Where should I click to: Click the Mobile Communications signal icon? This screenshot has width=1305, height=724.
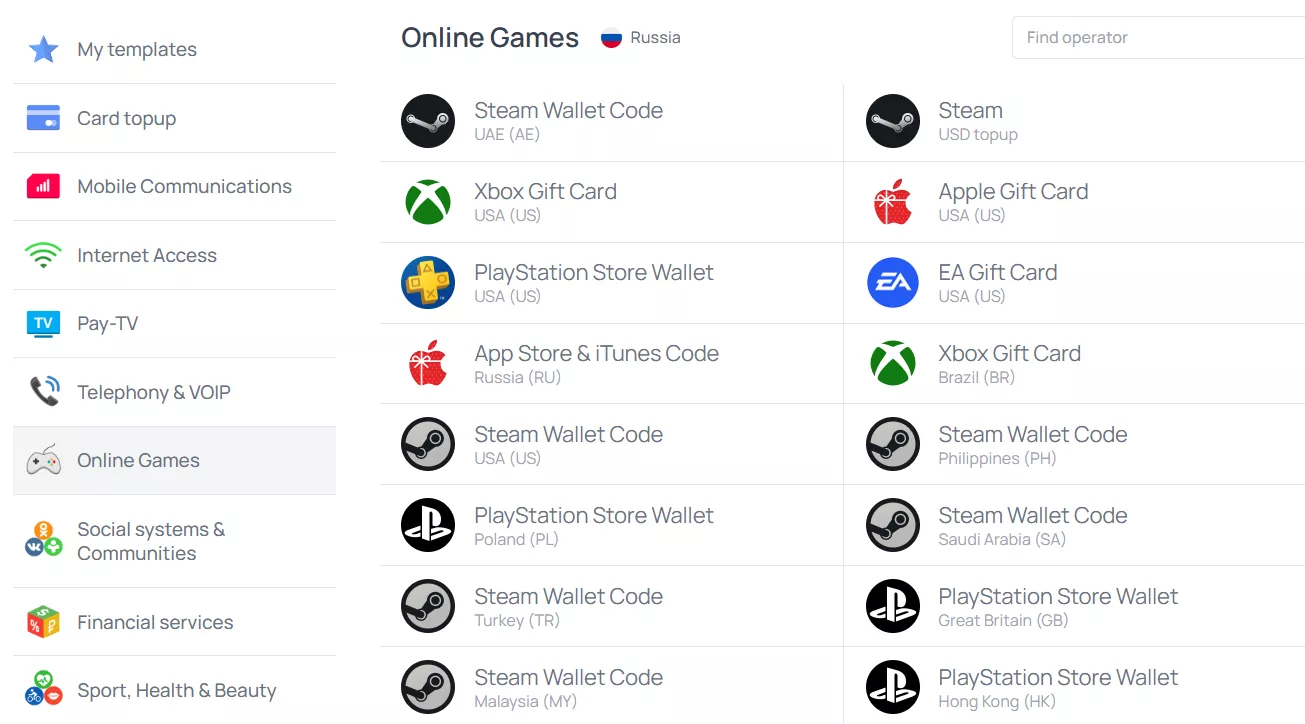[x=43, y=186]
